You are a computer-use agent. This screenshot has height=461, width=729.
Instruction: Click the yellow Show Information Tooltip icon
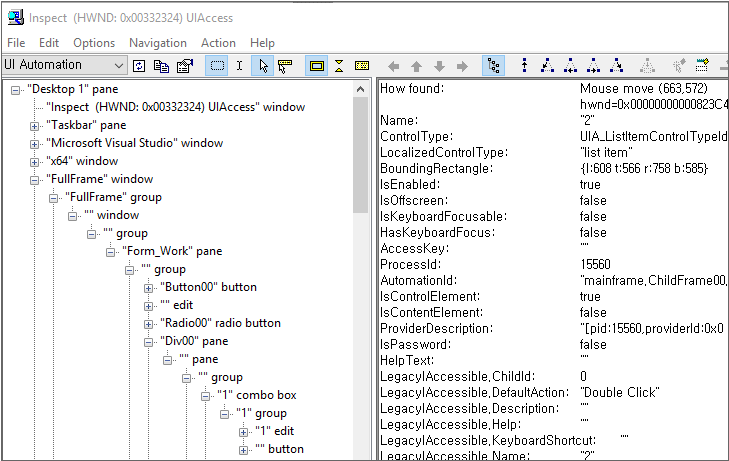(362, 66)
